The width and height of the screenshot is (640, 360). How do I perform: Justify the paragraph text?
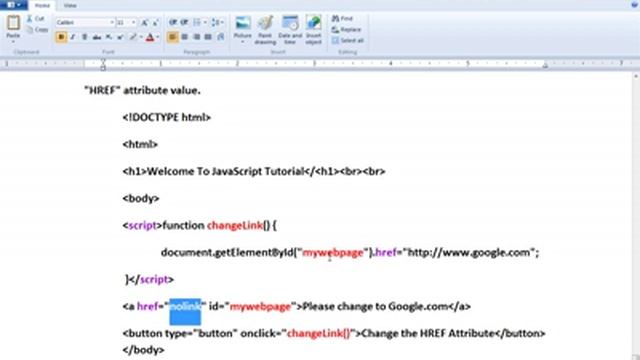(208, 37)
